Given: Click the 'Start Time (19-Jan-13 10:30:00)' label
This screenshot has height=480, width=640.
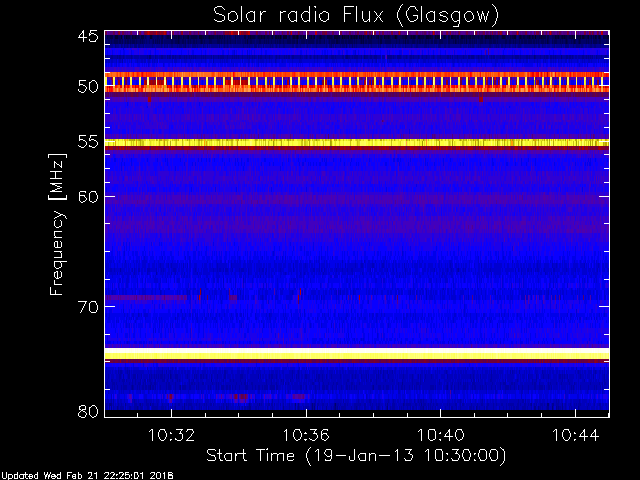Looking at the screenshot, I should tap(356, 456).
